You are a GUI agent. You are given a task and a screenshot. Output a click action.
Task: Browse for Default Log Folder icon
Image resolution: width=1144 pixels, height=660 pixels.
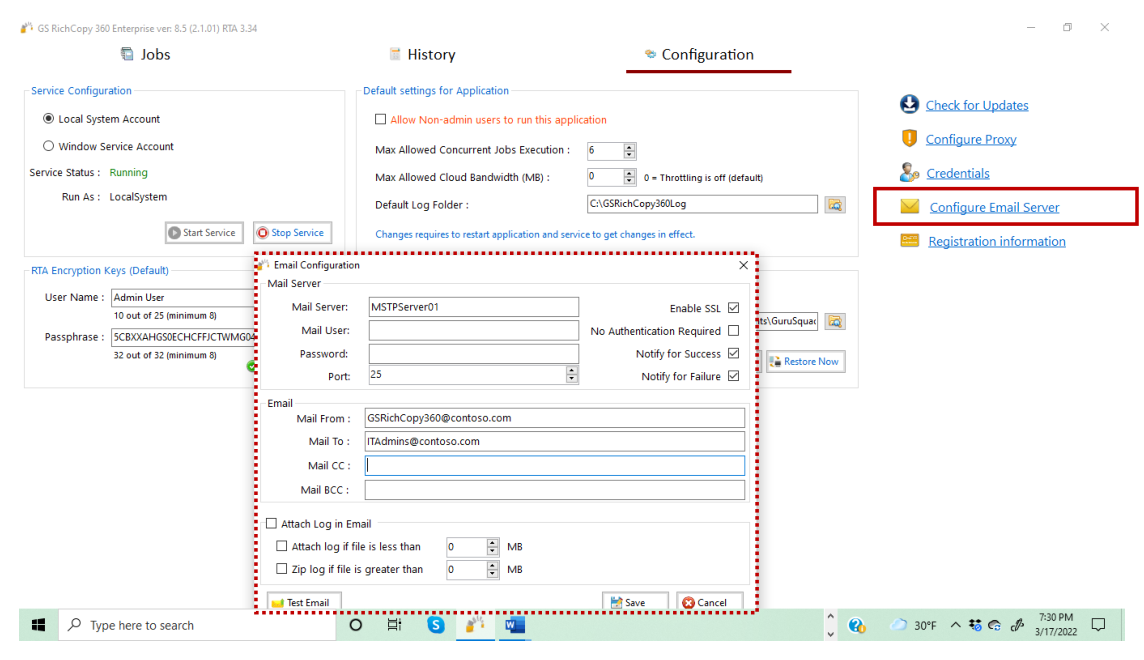[835, 205]
